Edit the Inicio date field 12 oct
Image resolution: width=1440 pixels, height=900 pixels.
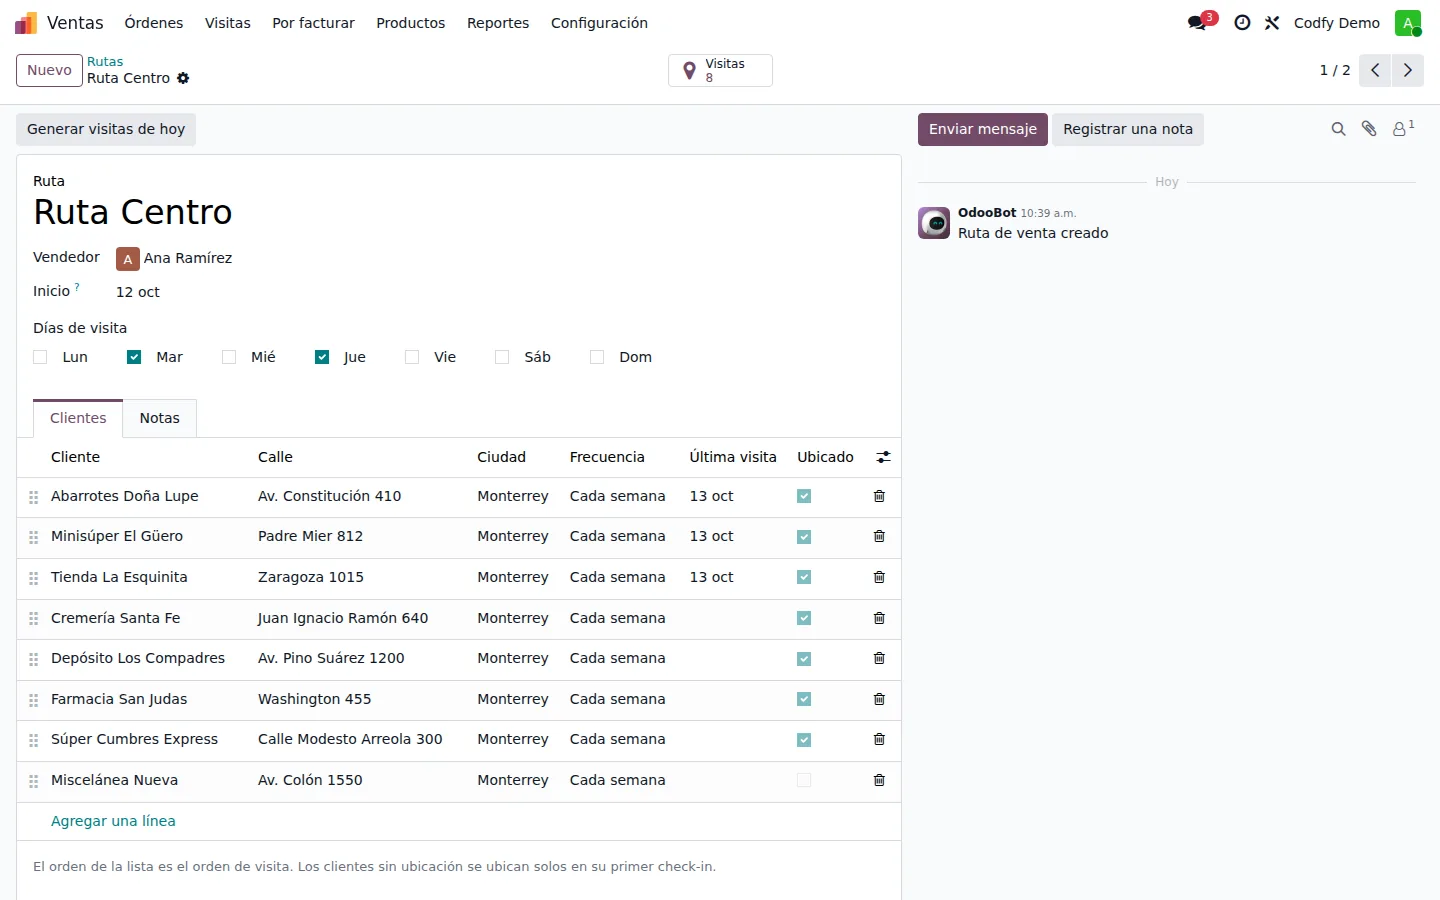click(x=138, y=292)
